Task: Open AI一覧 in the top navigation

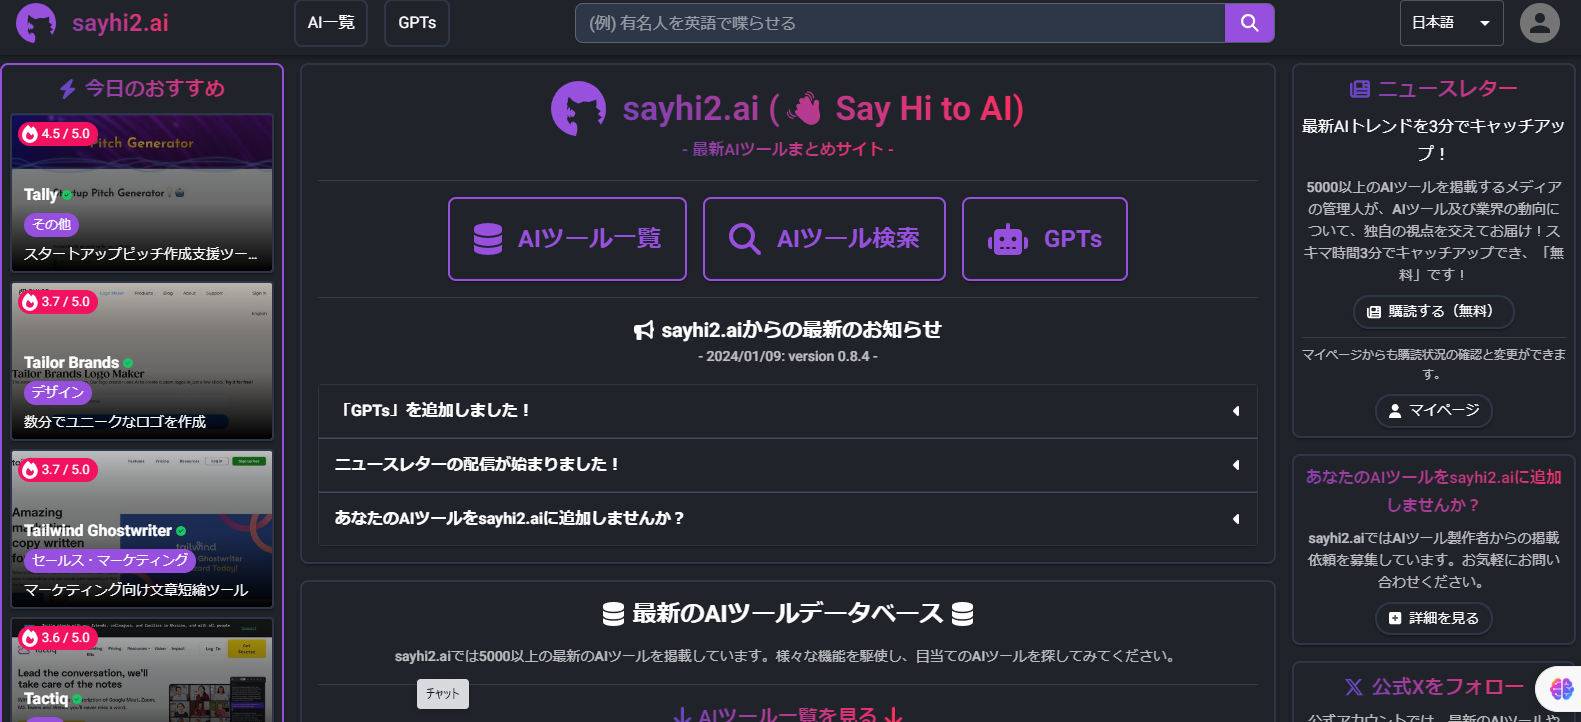Action: [x=331, y=23]
